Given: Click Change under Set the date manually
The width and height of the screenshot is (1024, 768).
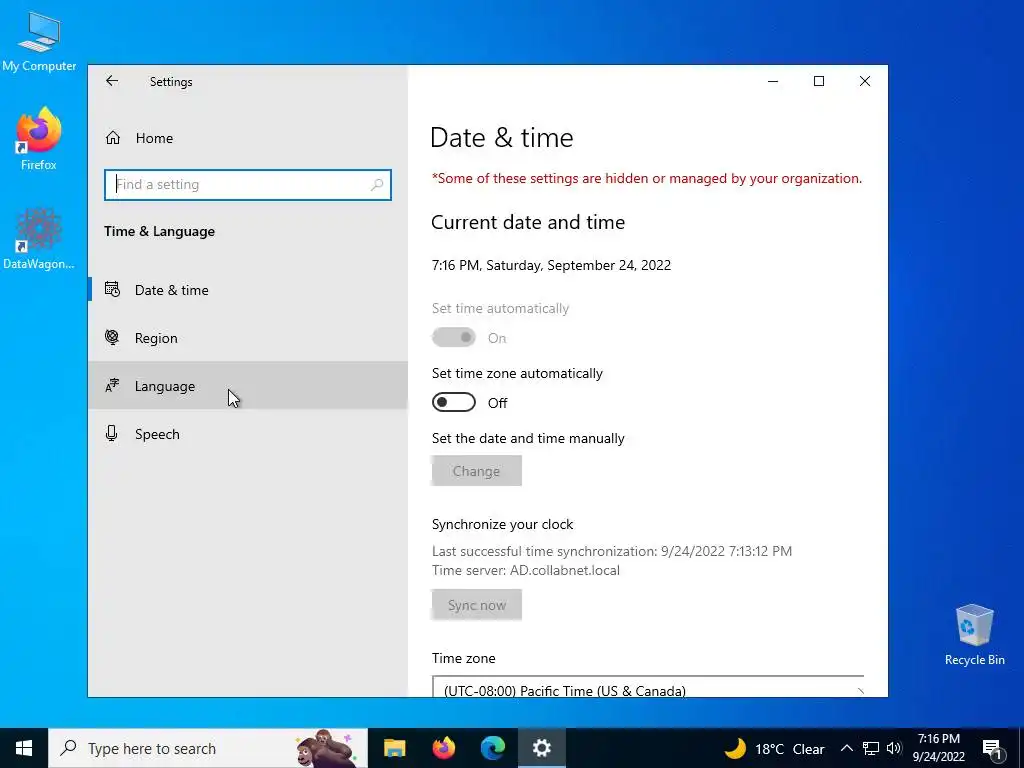Looking at the screenshot, I should click(x=476, y=471).
